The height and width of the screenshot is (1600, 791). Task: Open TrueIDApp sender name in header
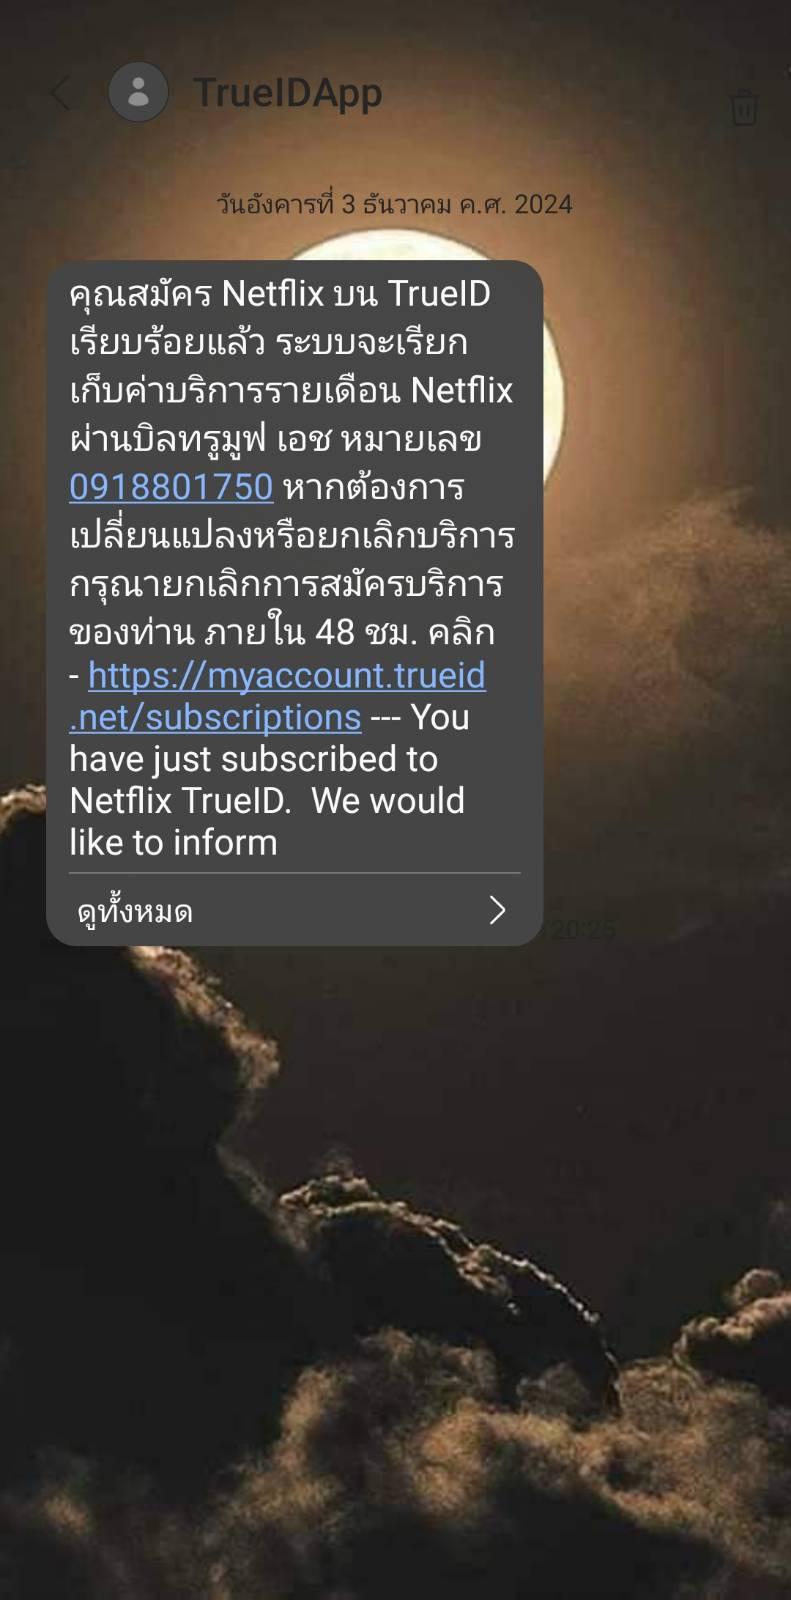coord(288,93)
